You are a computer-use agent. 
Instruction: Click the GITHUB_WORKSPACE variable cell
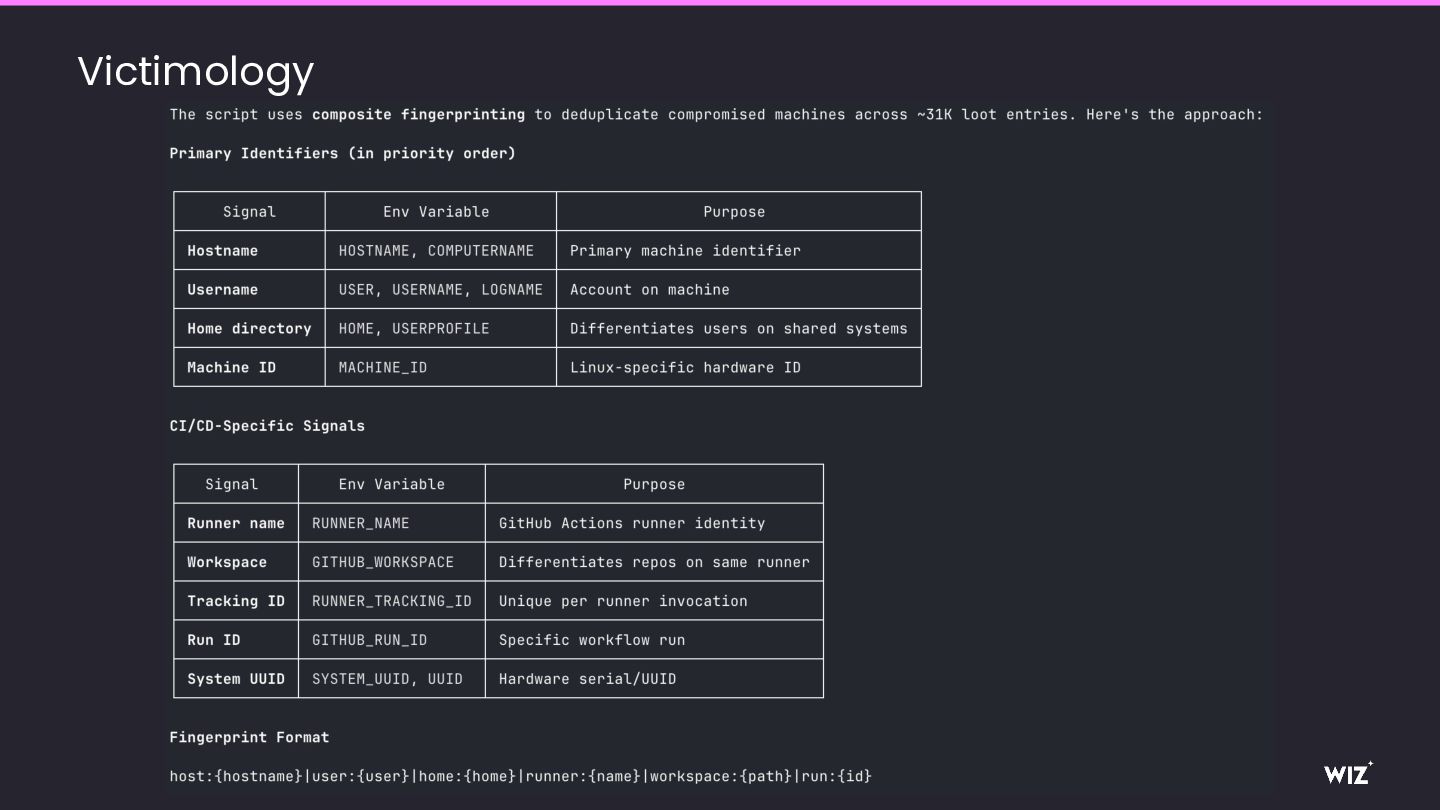coord(383,563)
